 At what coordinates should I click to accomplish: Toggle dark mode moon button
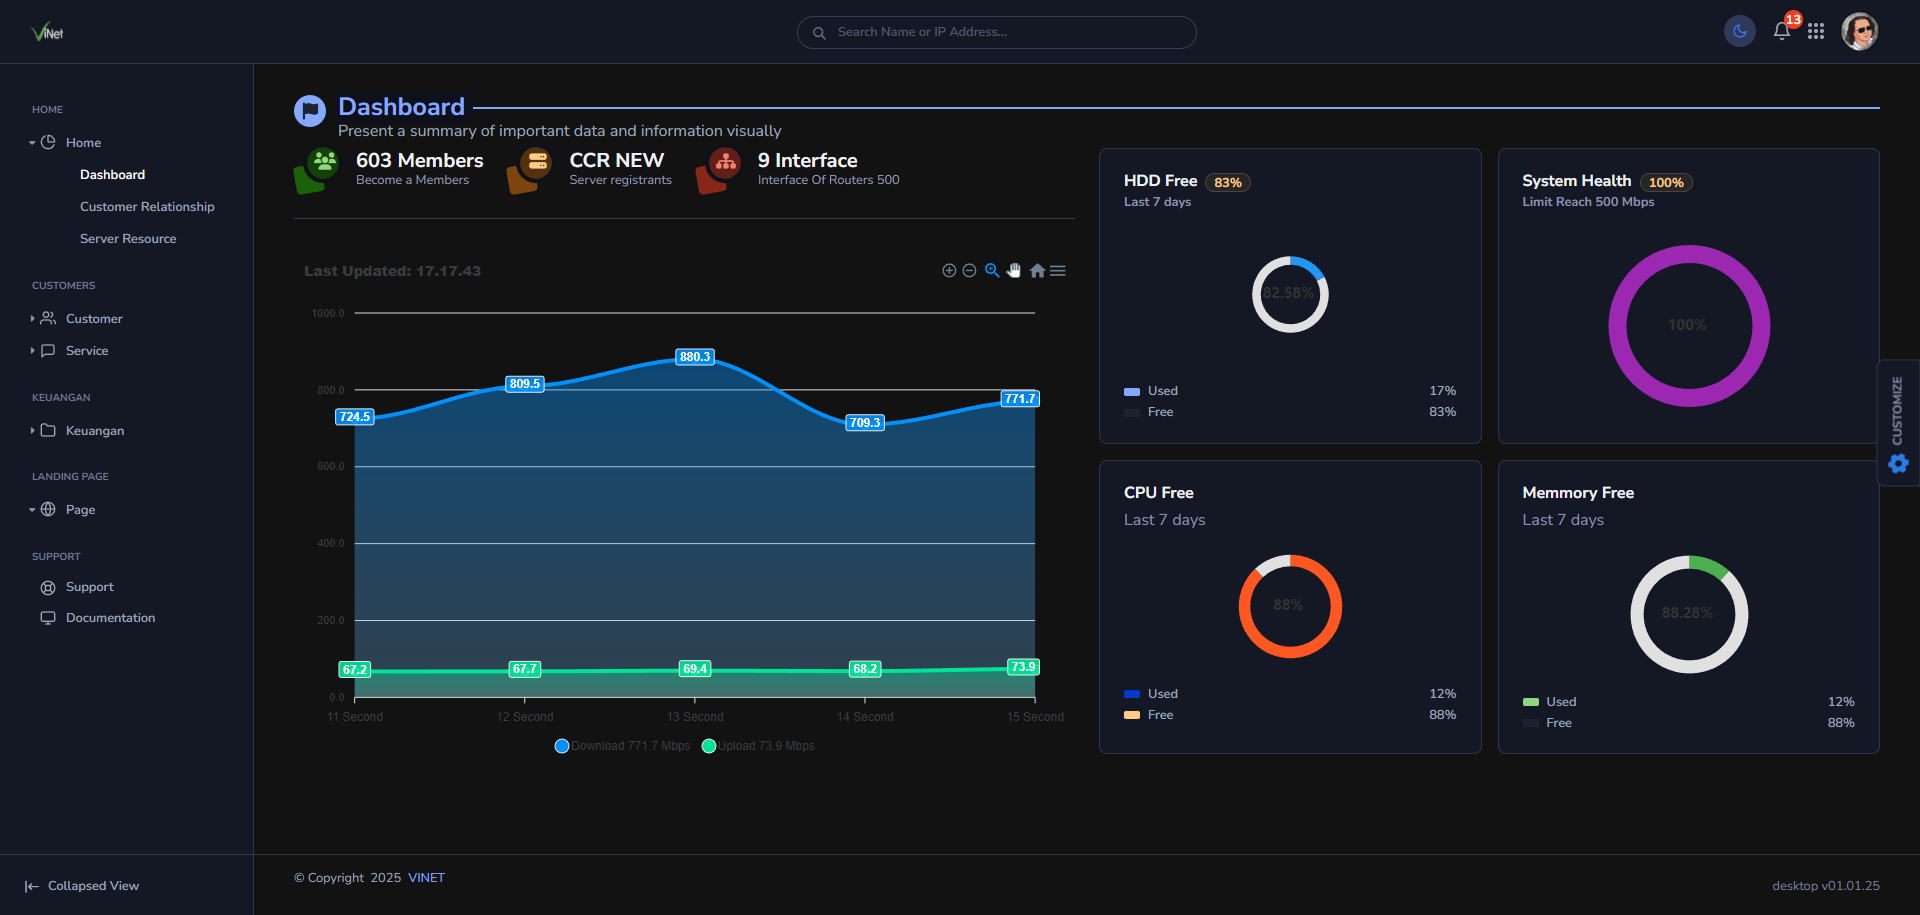(1740, 32)
